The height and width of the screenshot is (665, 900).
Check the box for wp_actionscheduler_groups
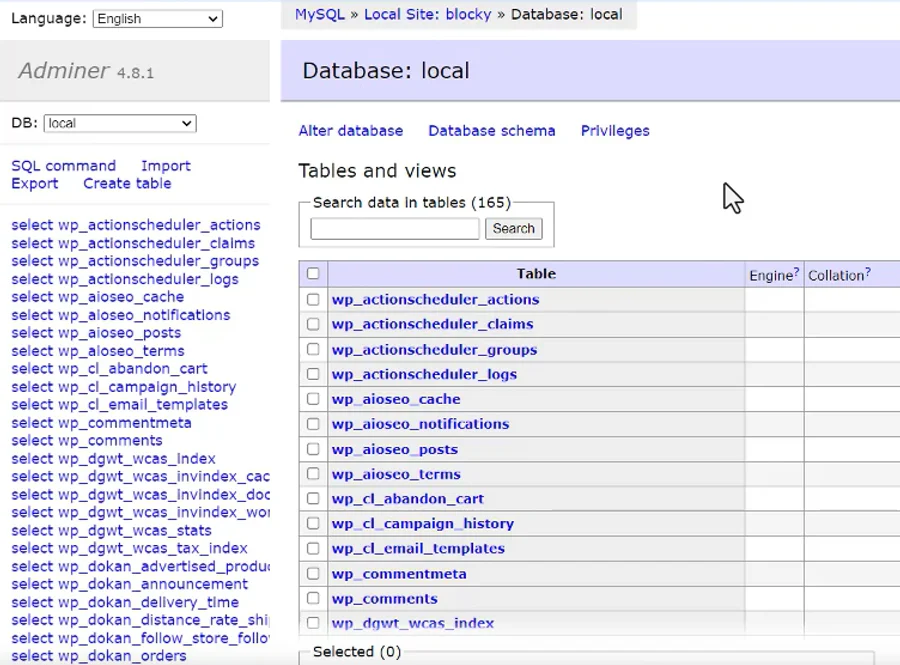313,349
